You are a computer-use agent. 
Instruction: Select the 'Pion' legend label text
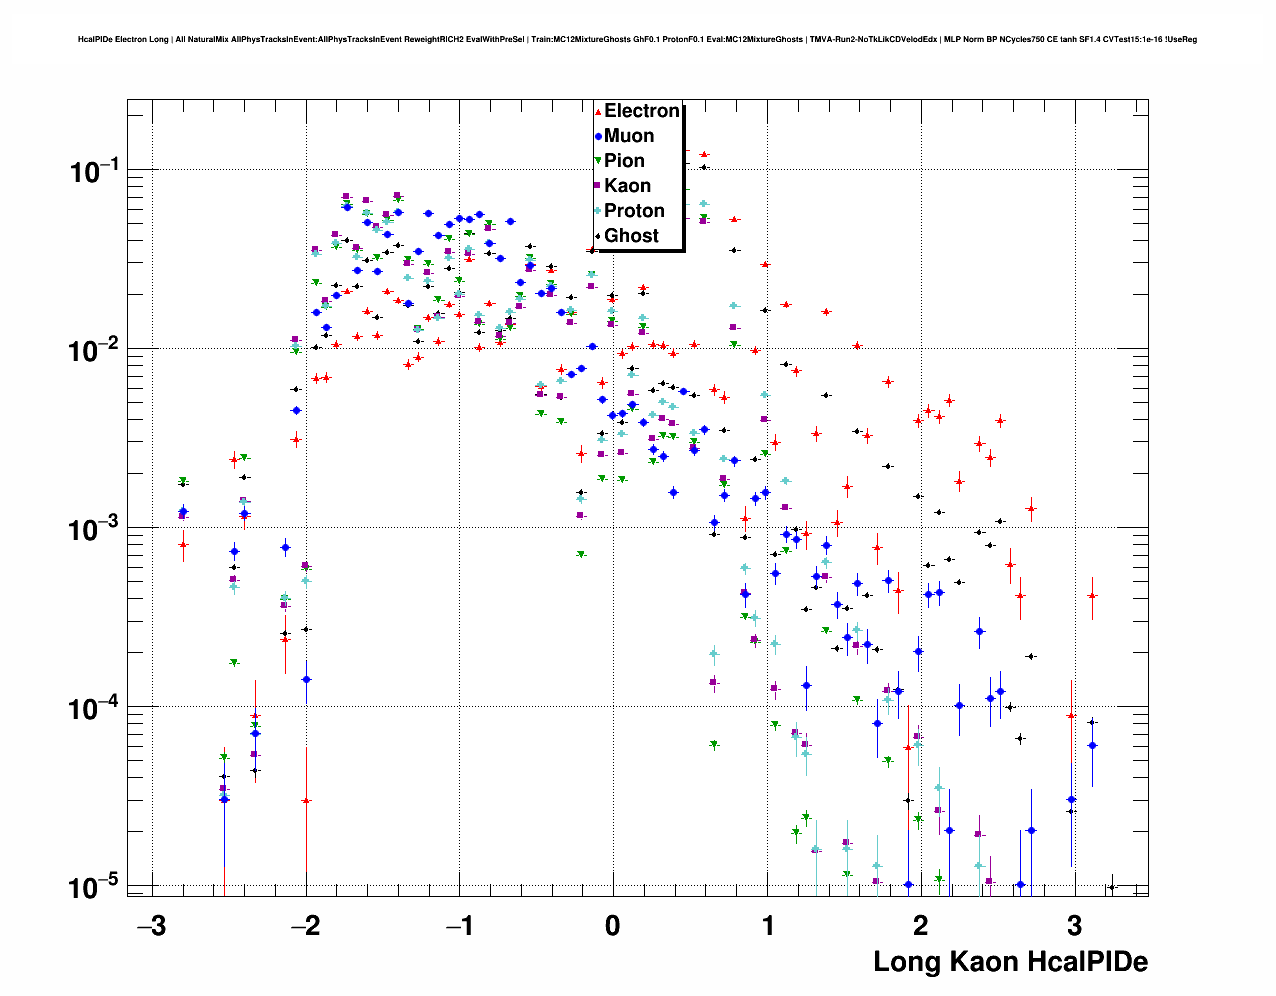[x=624, y=161]
